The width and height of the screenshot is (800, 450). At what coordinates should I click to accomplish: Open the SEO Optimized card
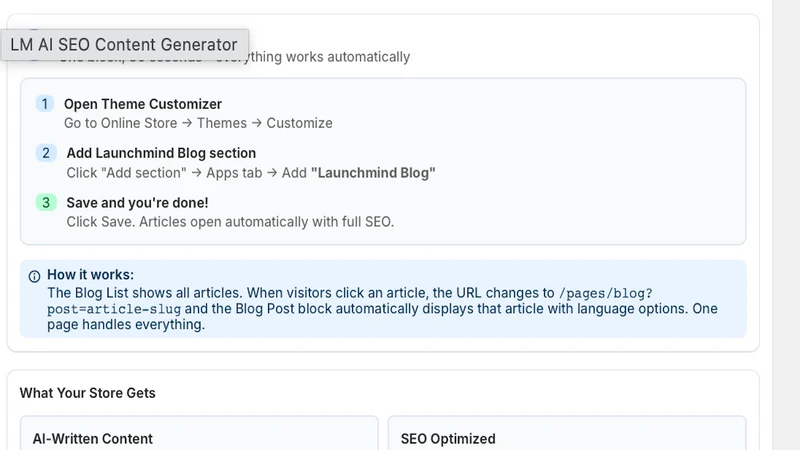(567, 433)
